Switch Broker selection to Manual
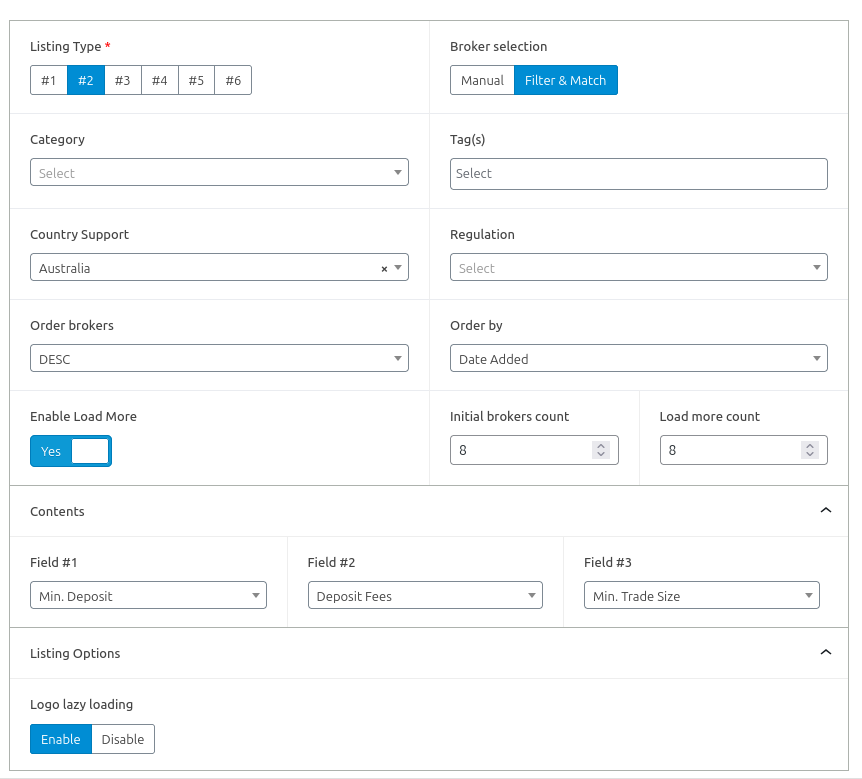Image resolution: width=862 pixels, height=779 pixels. point(482,80)
